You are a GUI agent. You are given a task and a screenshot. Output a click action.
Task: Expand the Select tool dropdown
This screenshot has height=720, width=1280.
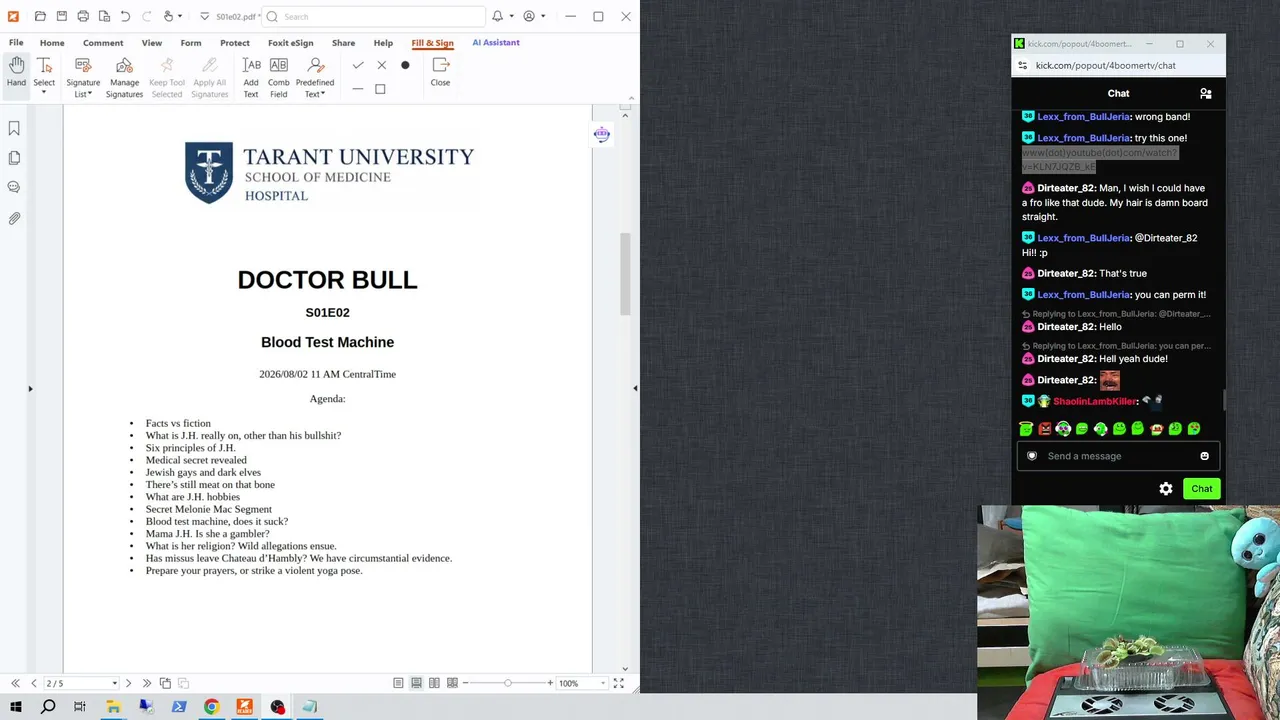point(44,93)
